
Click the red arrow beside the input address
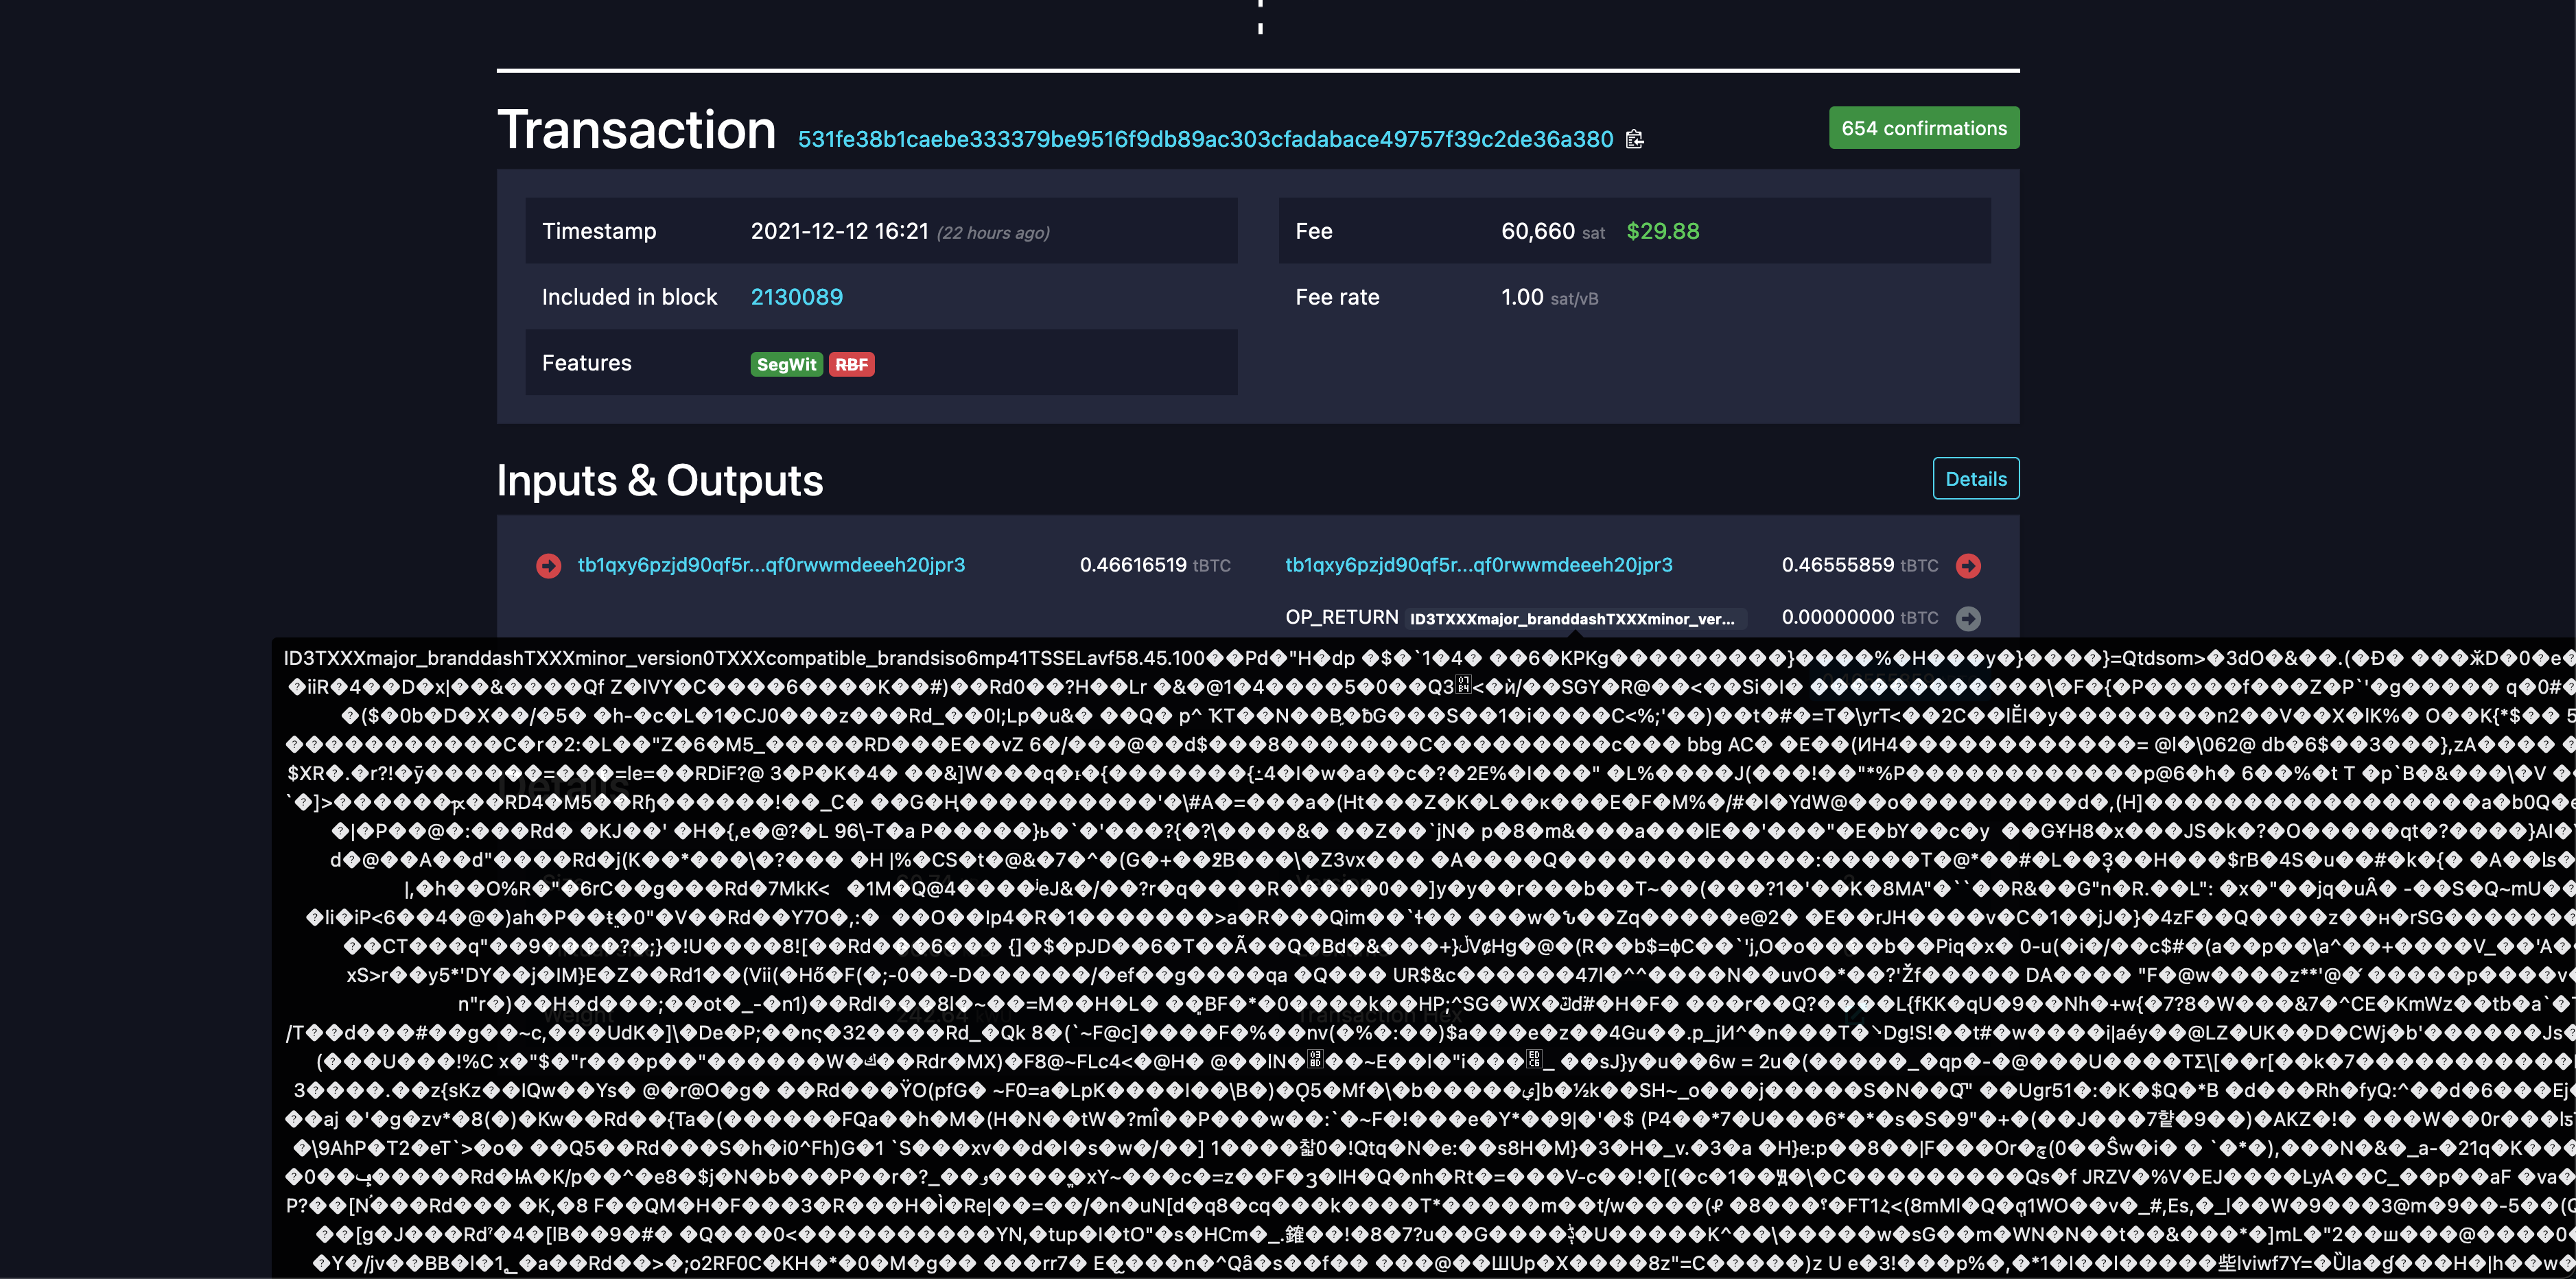(x=548, y=565)
